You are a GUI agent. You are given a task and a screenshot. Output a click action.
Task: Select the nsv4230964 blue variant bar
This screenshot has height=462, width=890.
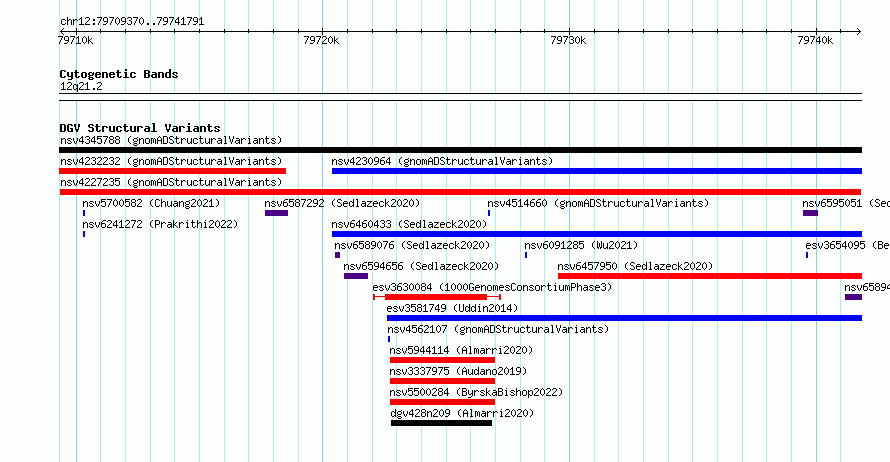tap(597, 171)
